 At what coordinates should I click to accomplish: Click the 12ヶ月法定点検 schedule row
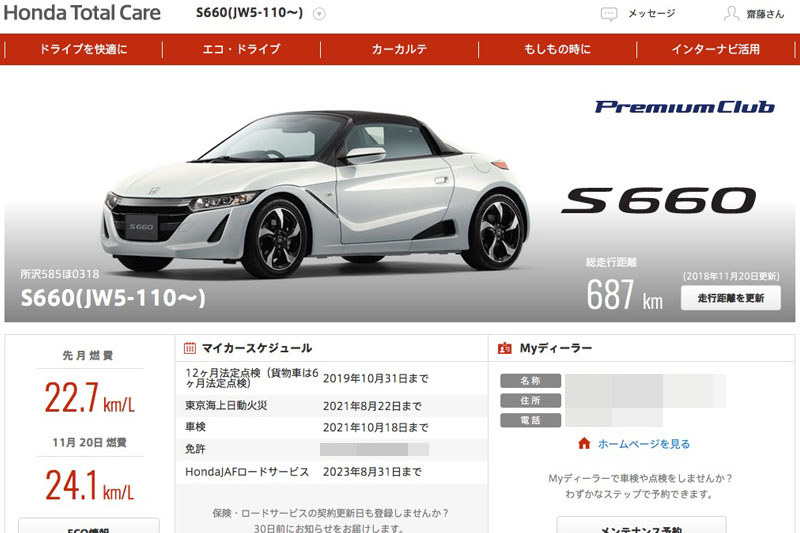332,378
